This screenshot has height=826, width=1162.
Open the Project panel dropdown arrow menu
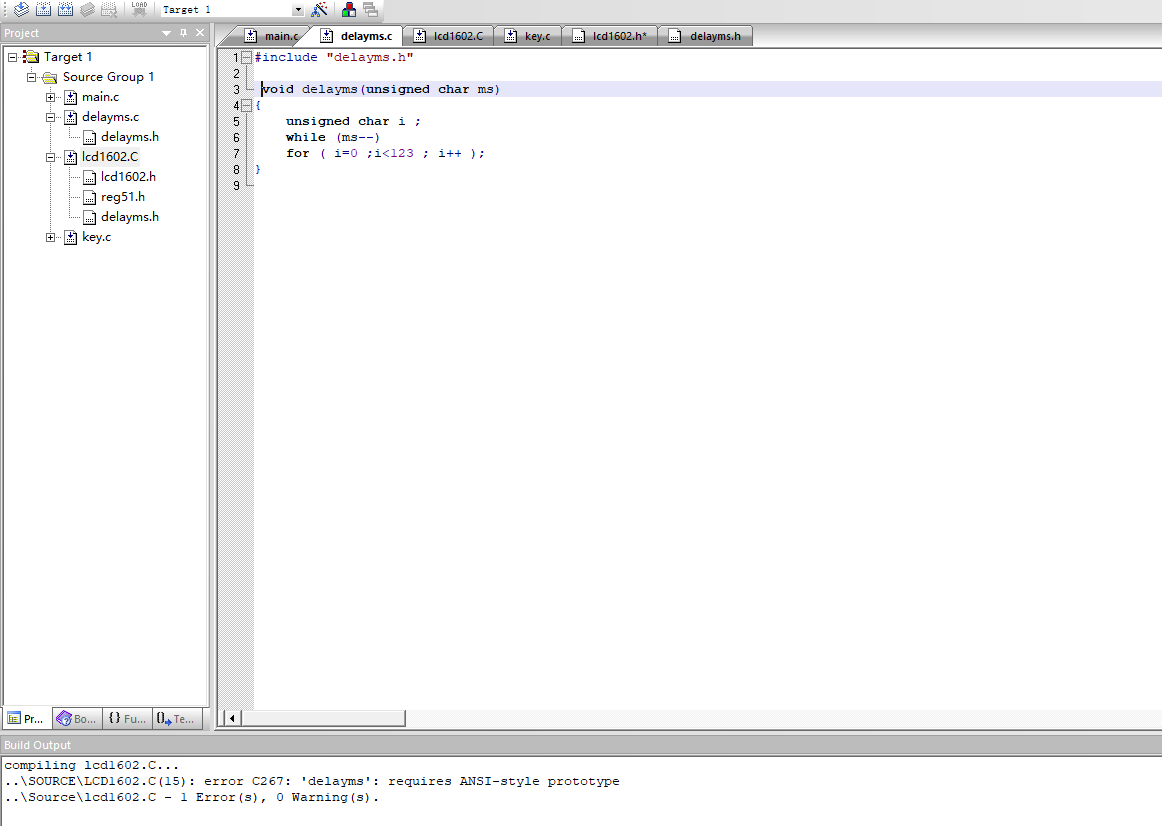pos(167,33)
